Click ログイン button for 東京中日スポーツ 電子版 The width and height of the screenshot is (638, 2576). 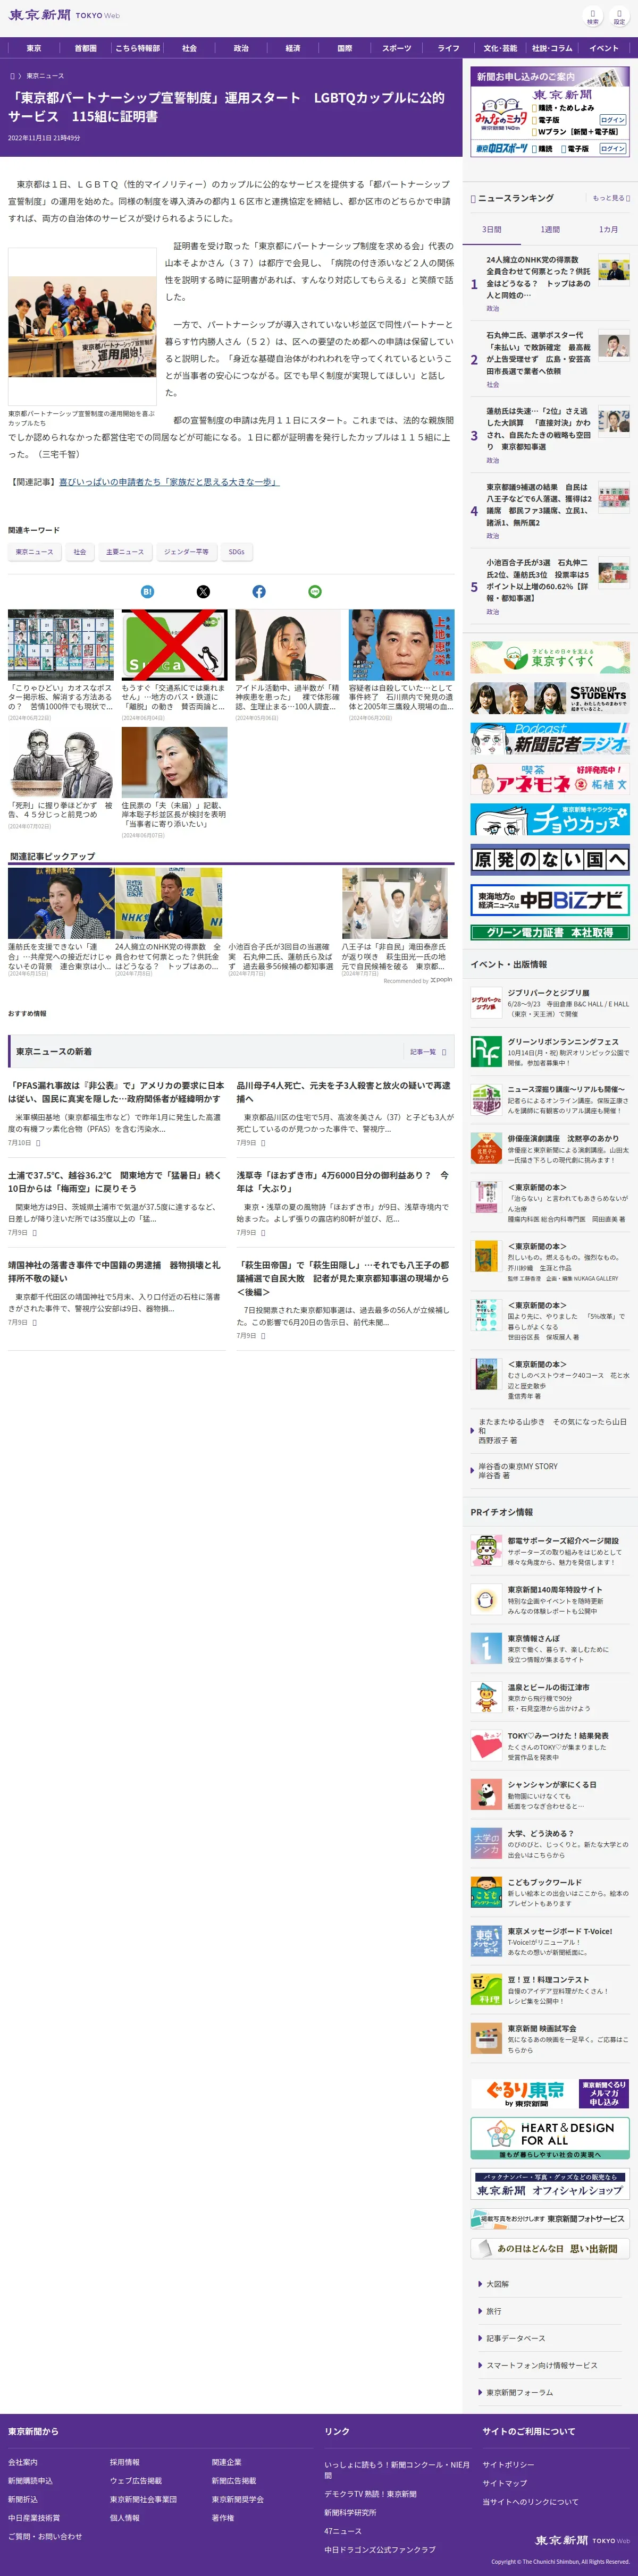613,149
